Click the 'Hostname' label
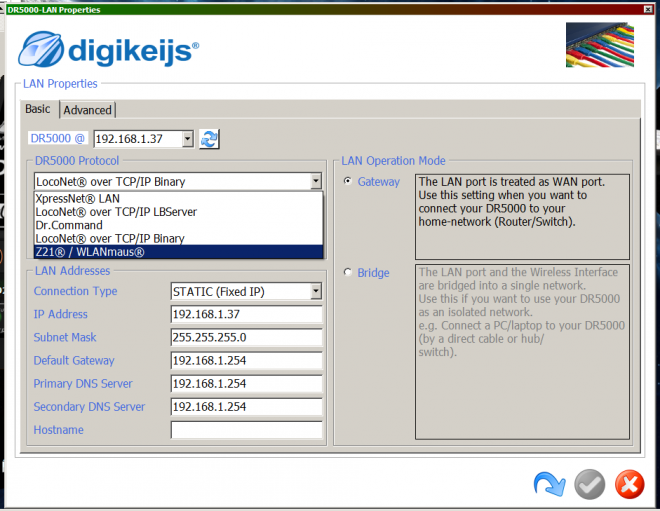 [59, 430]
